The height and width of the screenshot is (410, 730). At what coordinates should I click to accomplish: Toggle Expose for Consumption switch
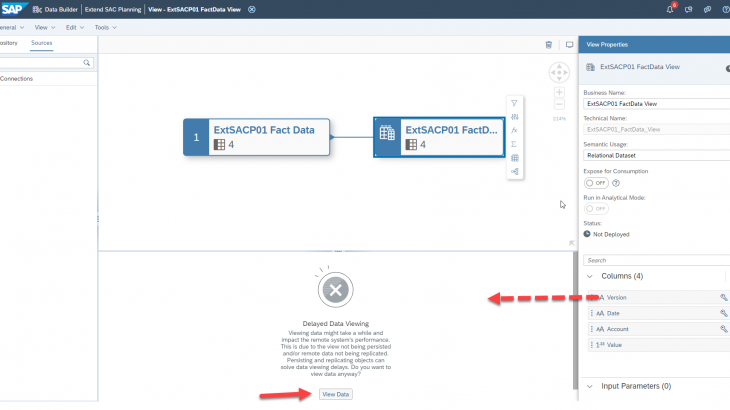coord(595,183)
